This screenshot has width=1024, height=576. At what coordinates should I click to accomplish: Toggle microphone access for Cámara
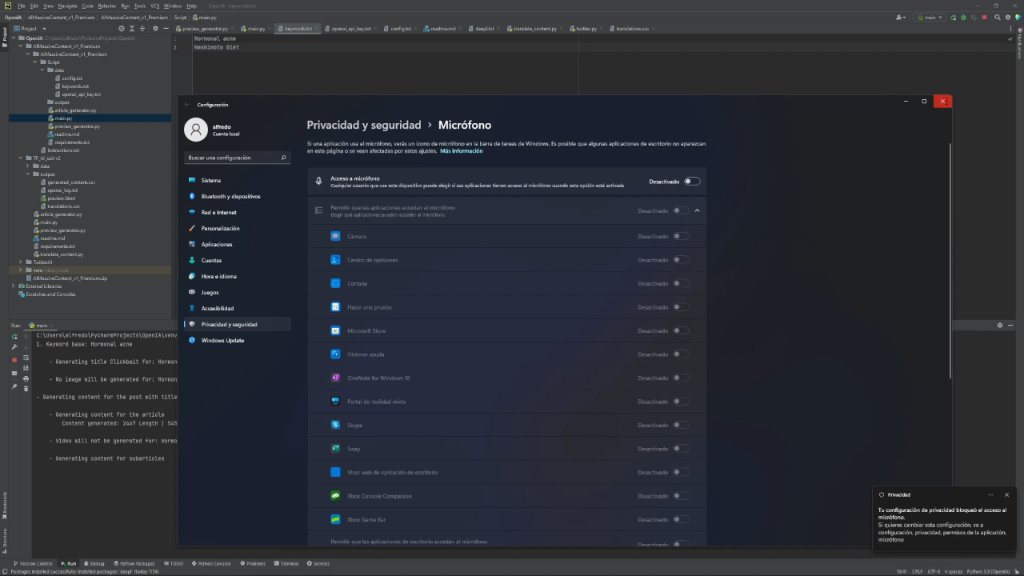pyautogui.click(x=680, y=236)
